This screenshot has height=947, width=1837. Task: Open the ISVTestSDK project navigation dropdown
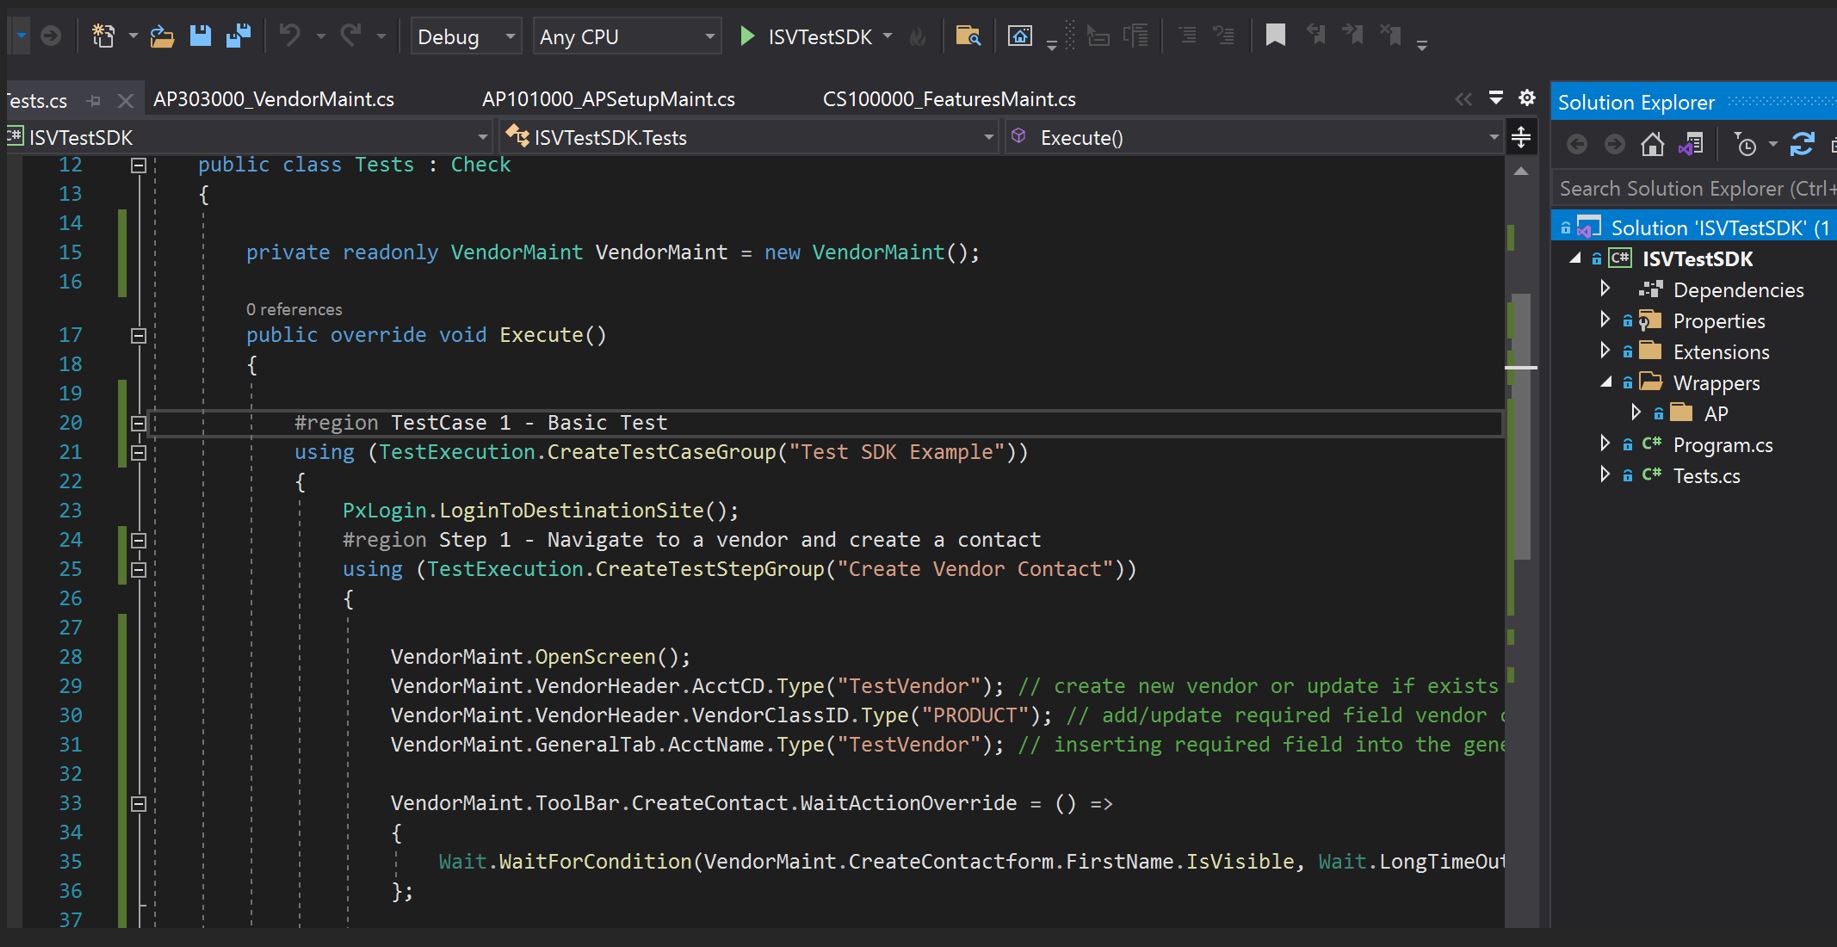click(x=249, y=137)
